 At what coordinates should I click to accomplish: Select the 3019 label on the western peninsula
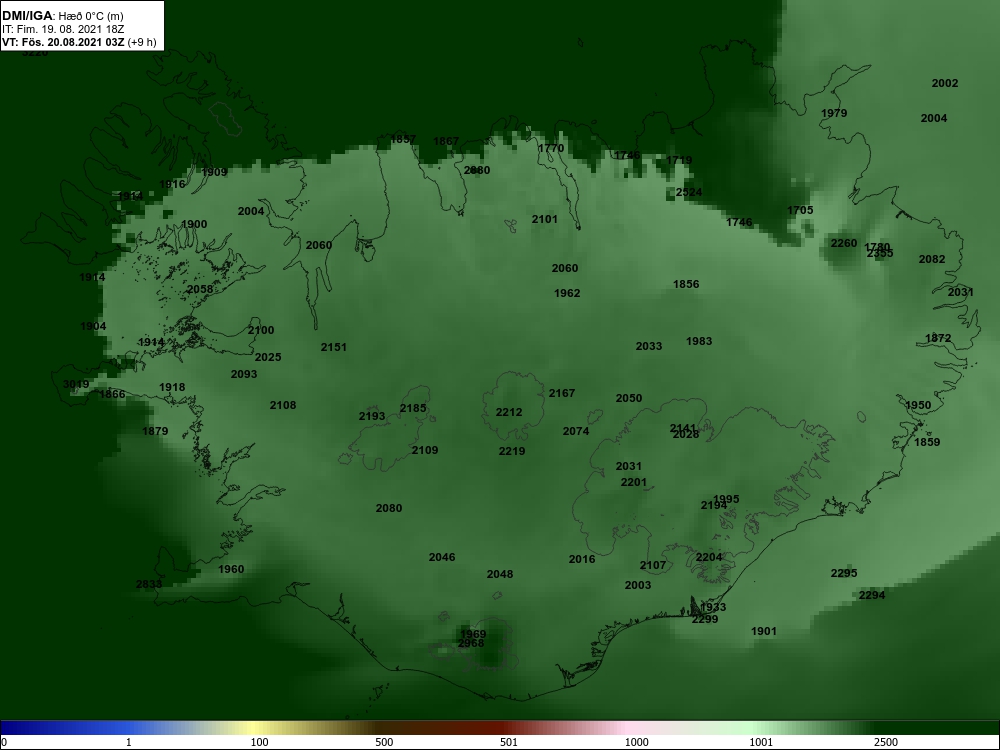point(76,384)
